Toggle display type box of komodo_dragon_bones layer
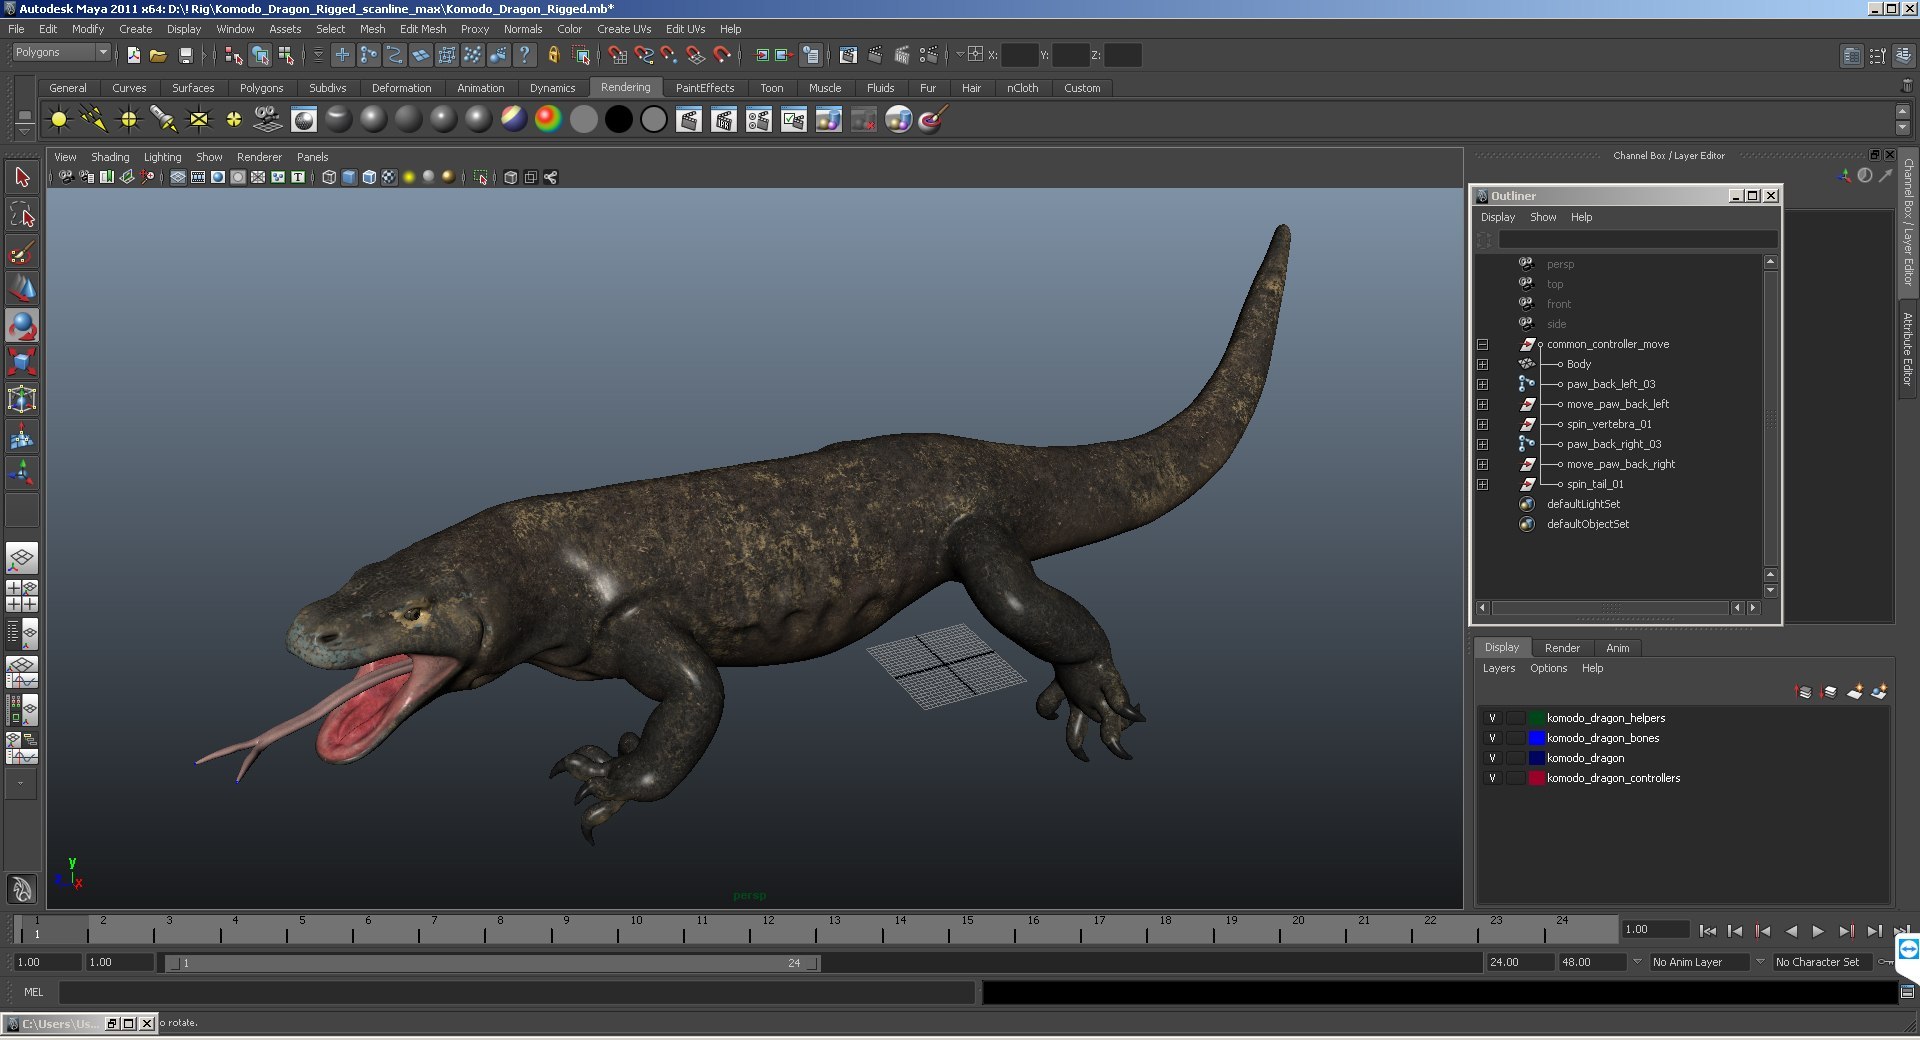Viewport: 1920px width, 1040px height. [1515, 738]
